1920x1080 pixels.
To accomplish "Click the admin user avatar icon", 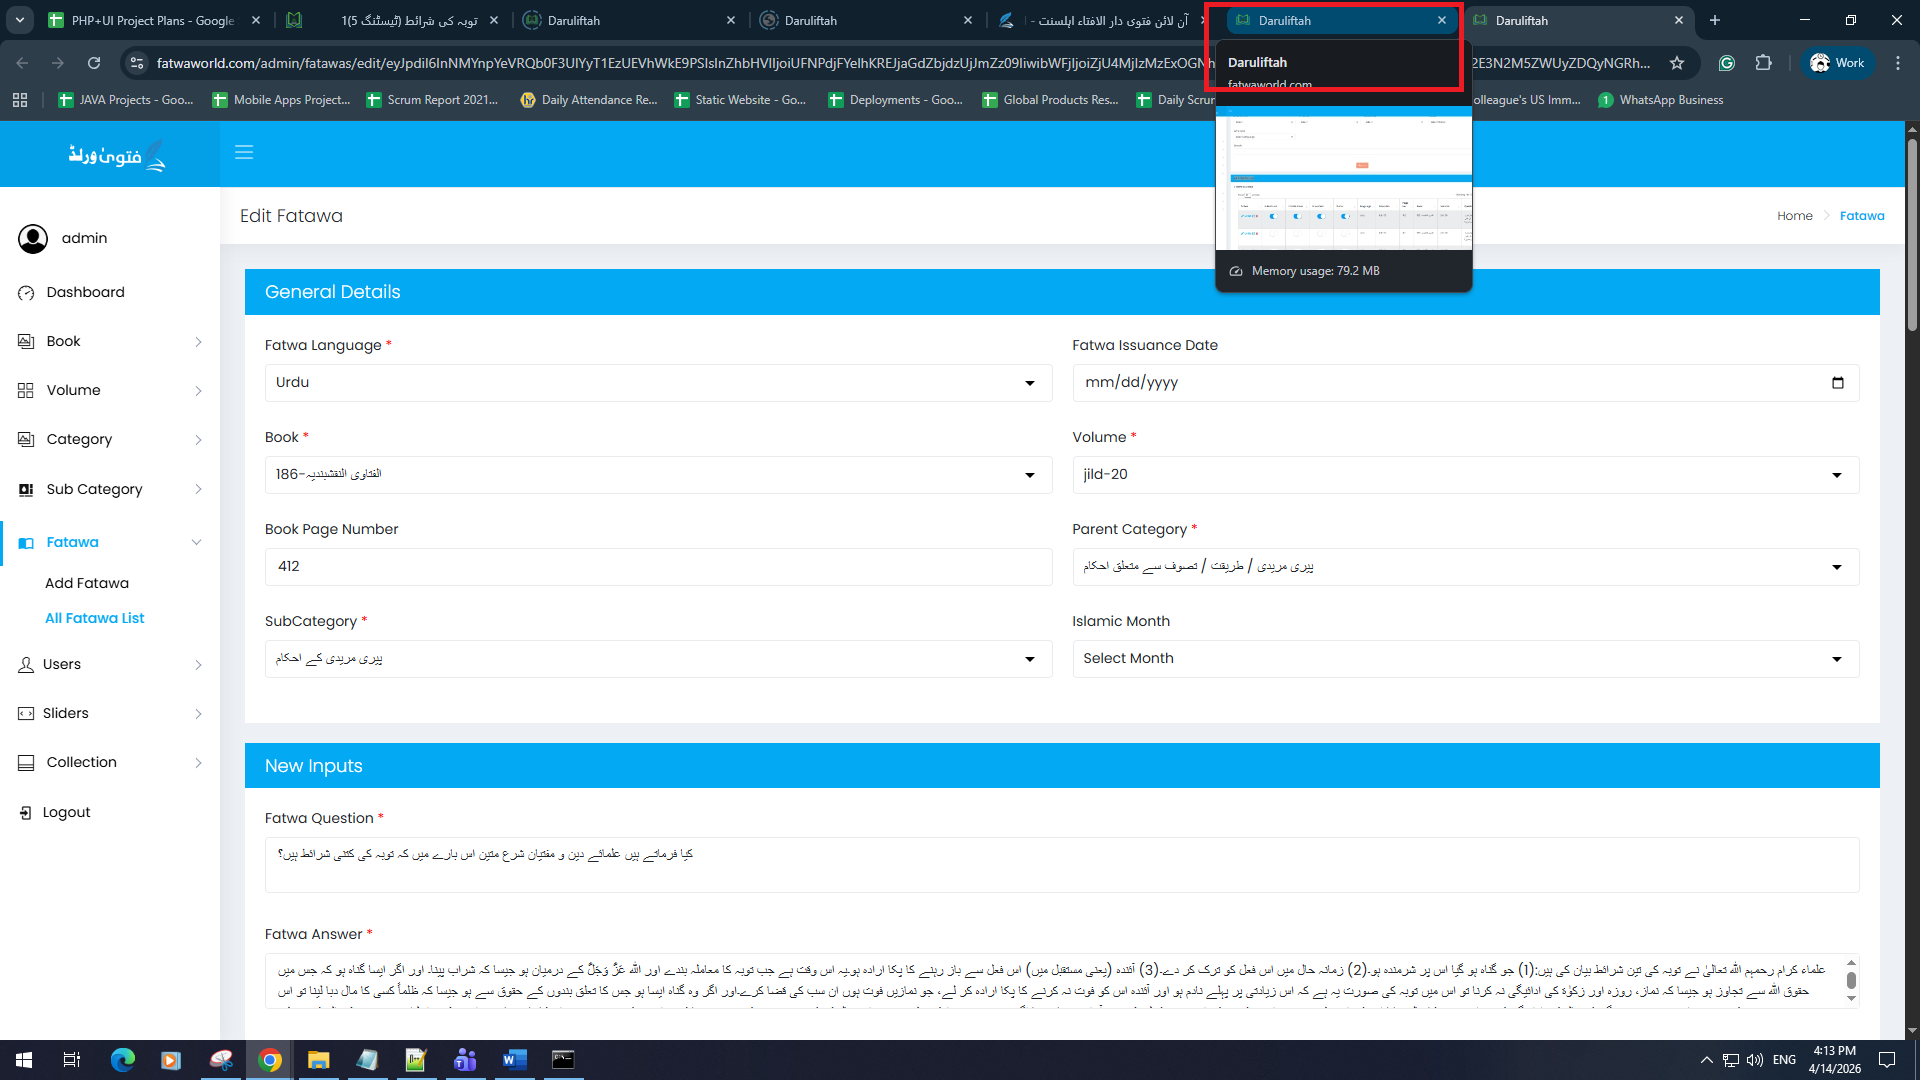I will pyautogui.click(x=33, y=239).
